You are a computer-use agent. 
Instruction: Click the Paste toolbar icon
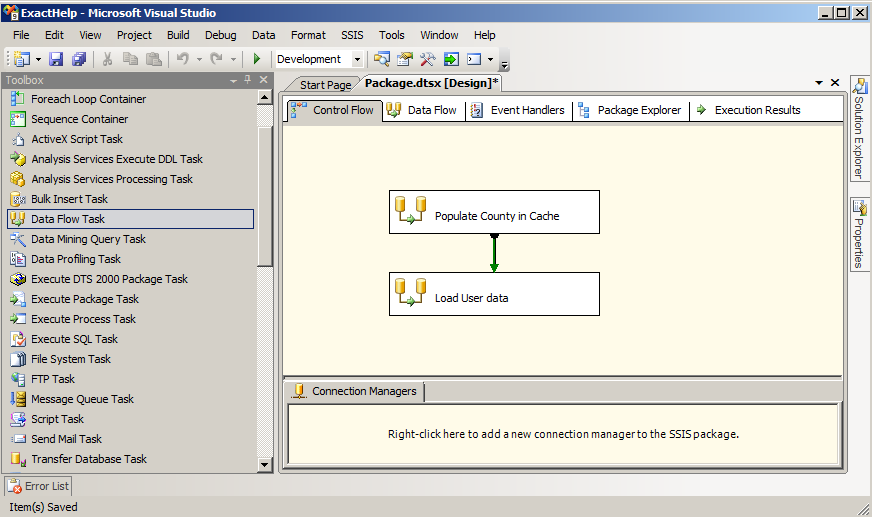click(154, 59)
